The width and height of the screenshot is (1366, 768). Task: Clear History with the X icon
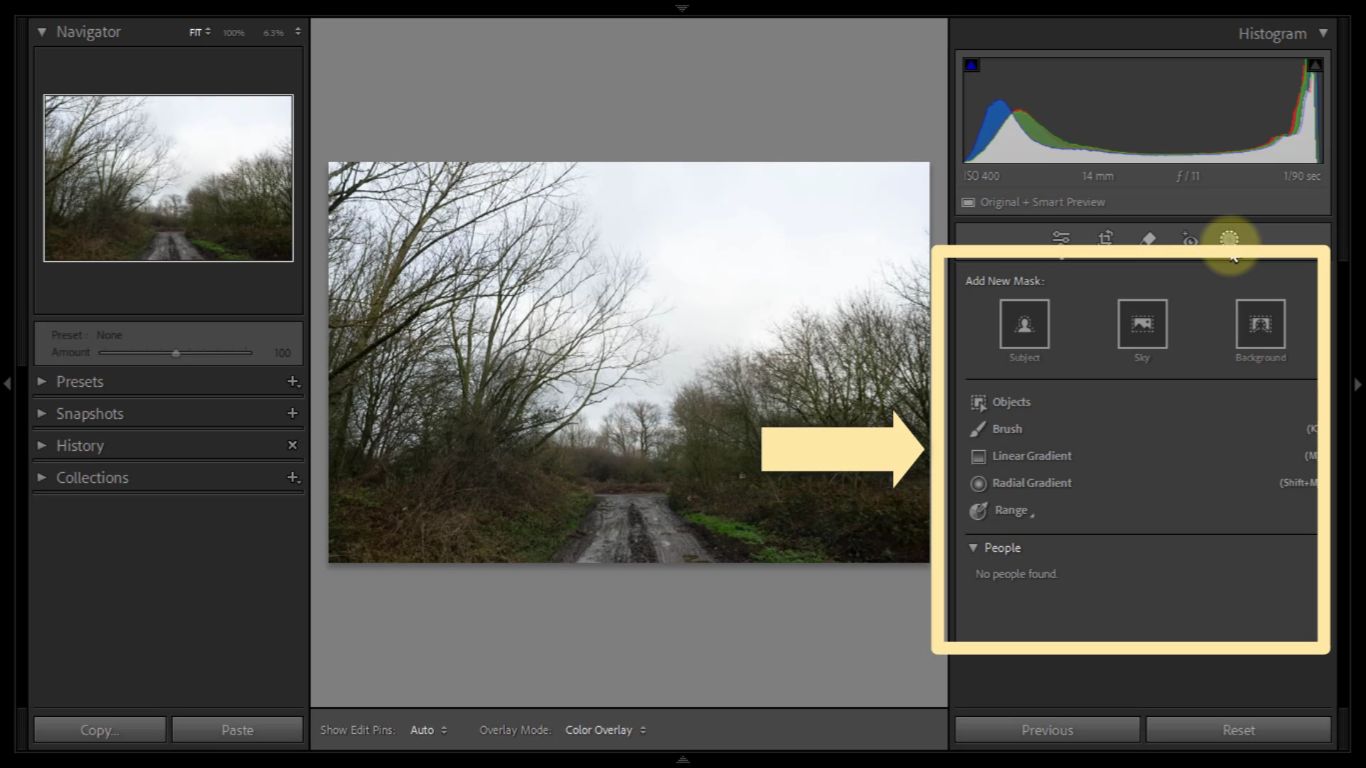click(x=293, y=445)
